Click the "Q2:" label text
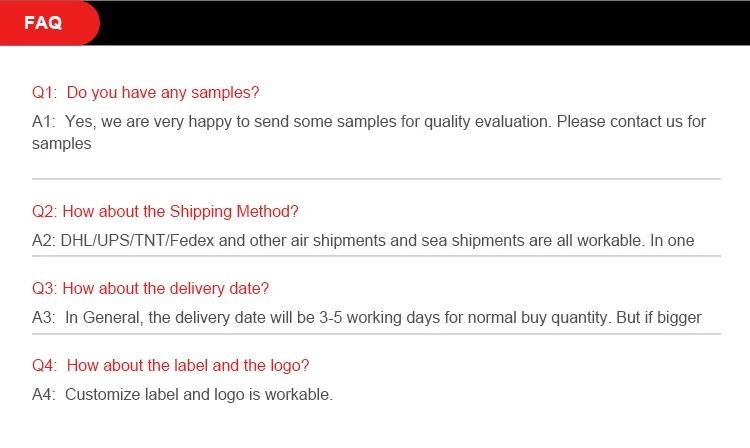The height and width of the screenshot is (448, 750). click(x=44, y=211)
